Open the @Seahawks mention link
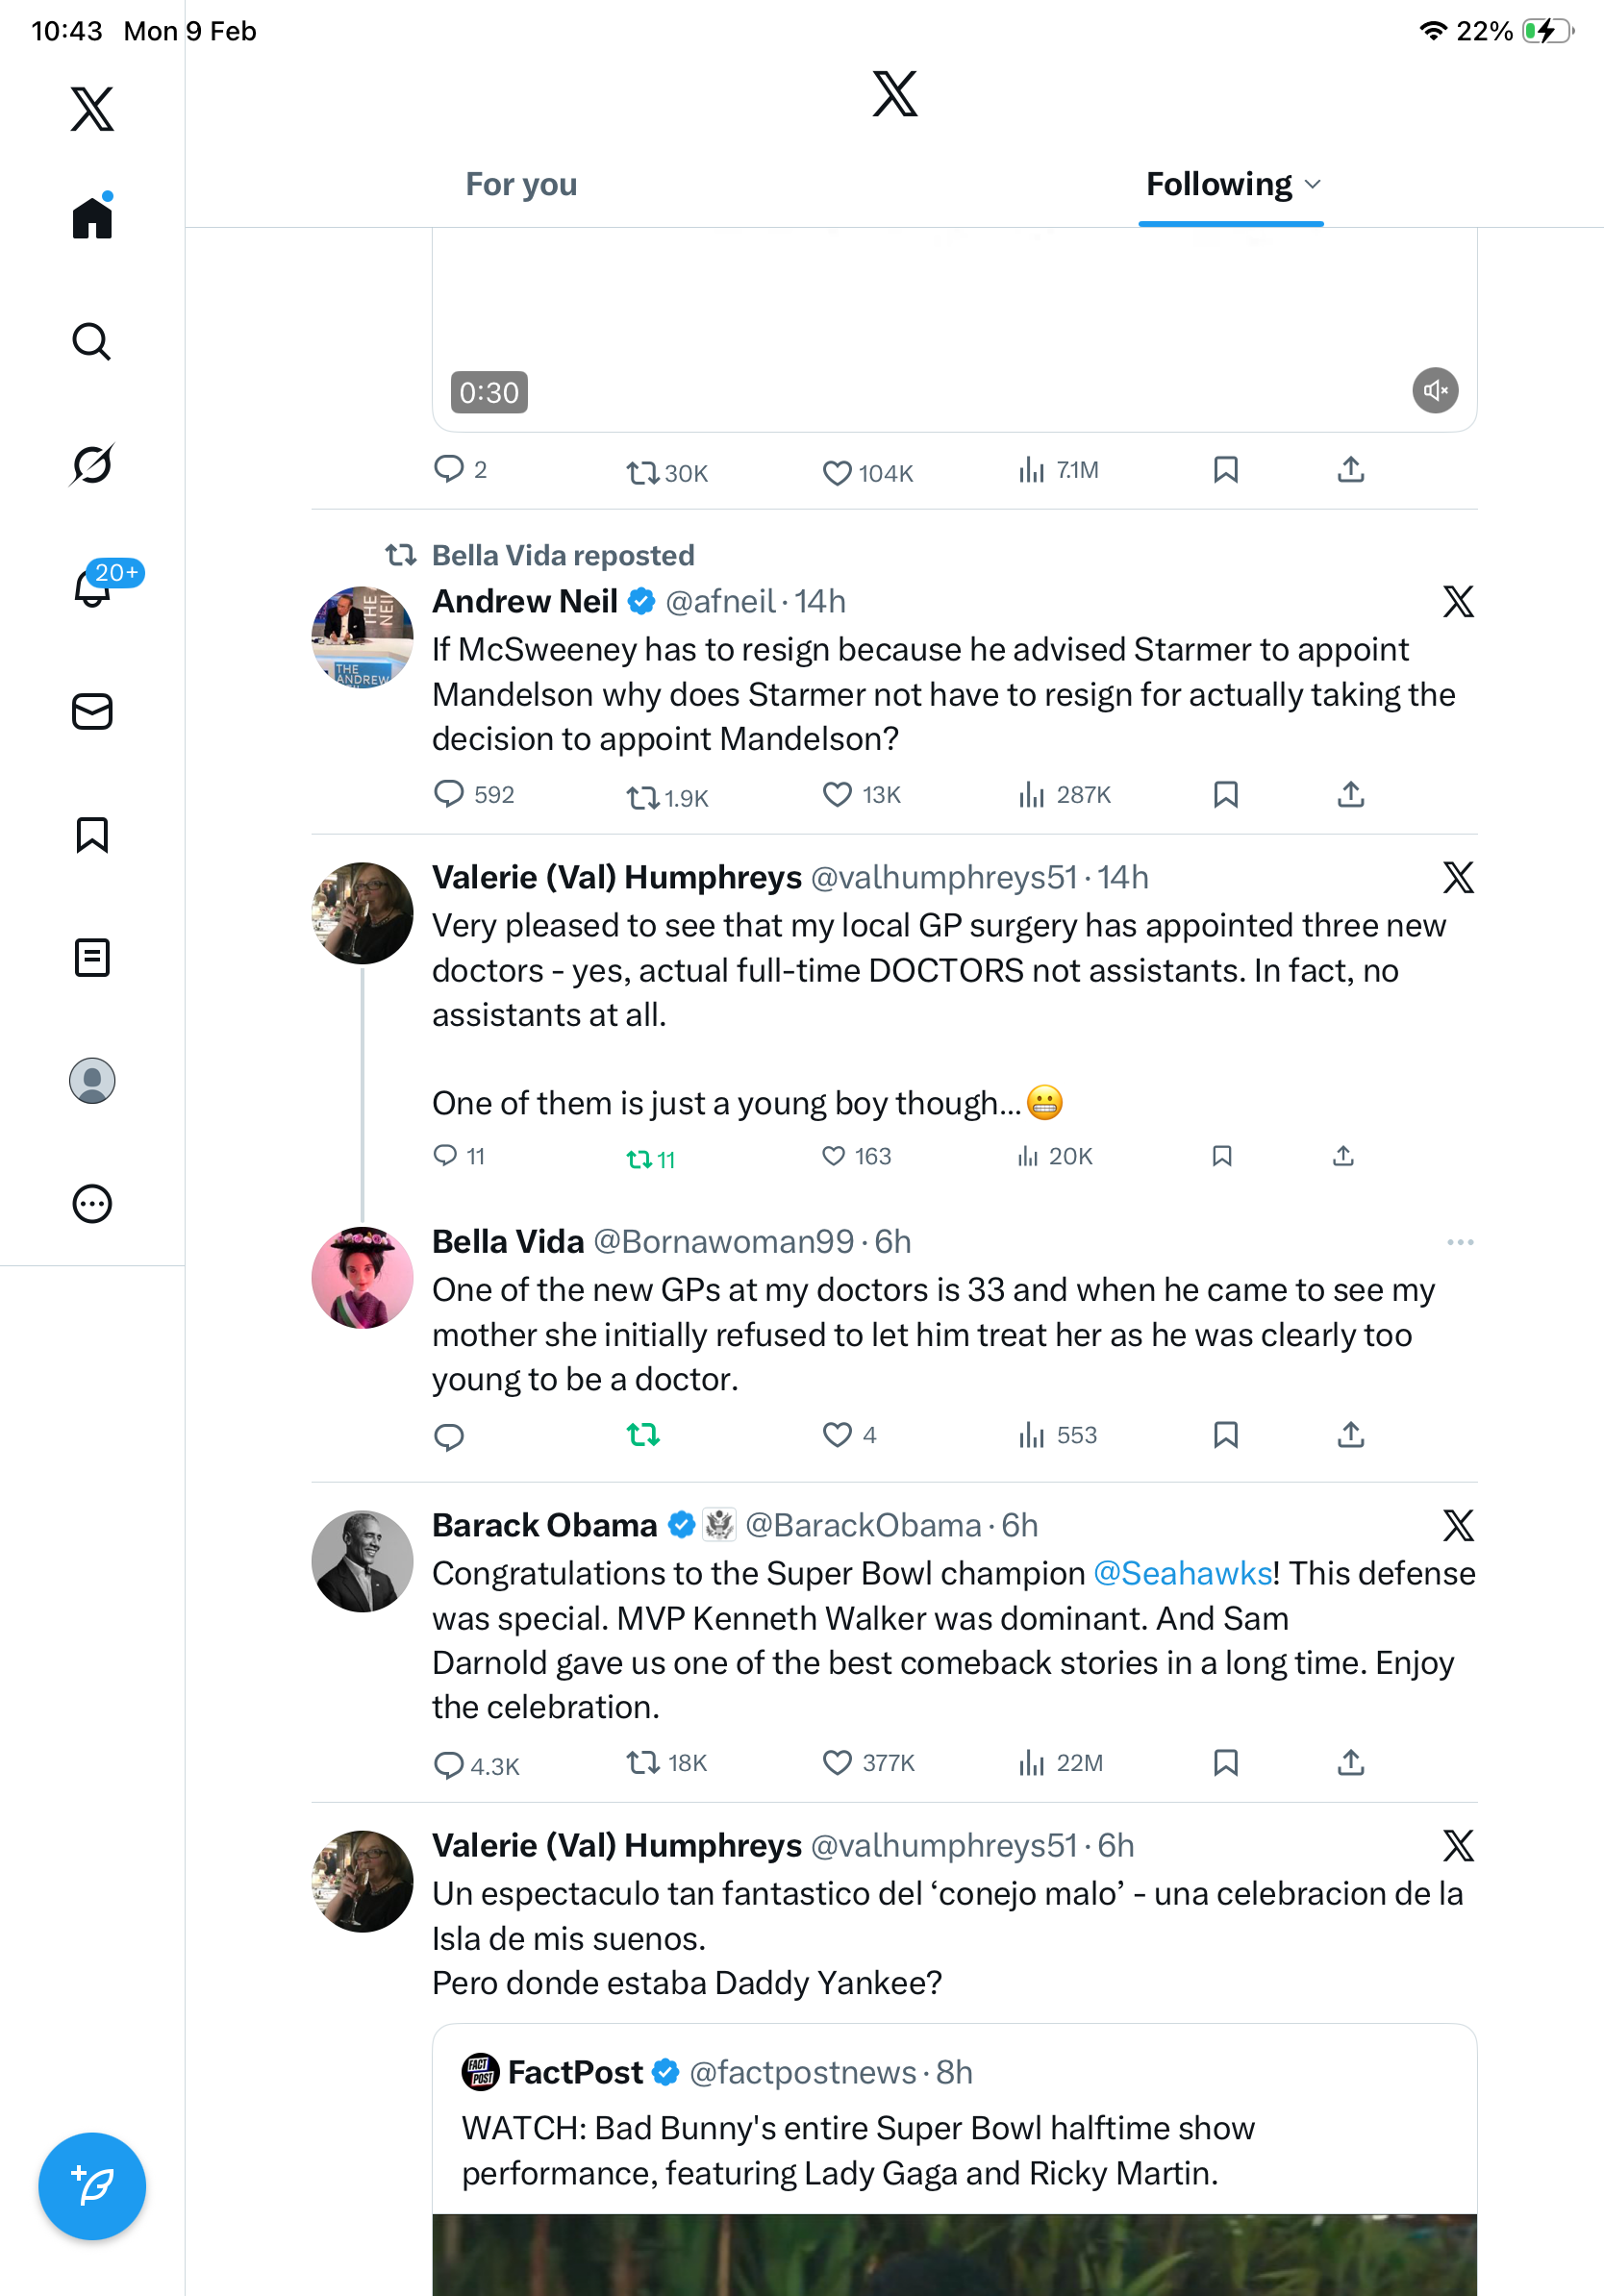Viewport: 1604px width, 2296px height. tap(1182, 1574)
